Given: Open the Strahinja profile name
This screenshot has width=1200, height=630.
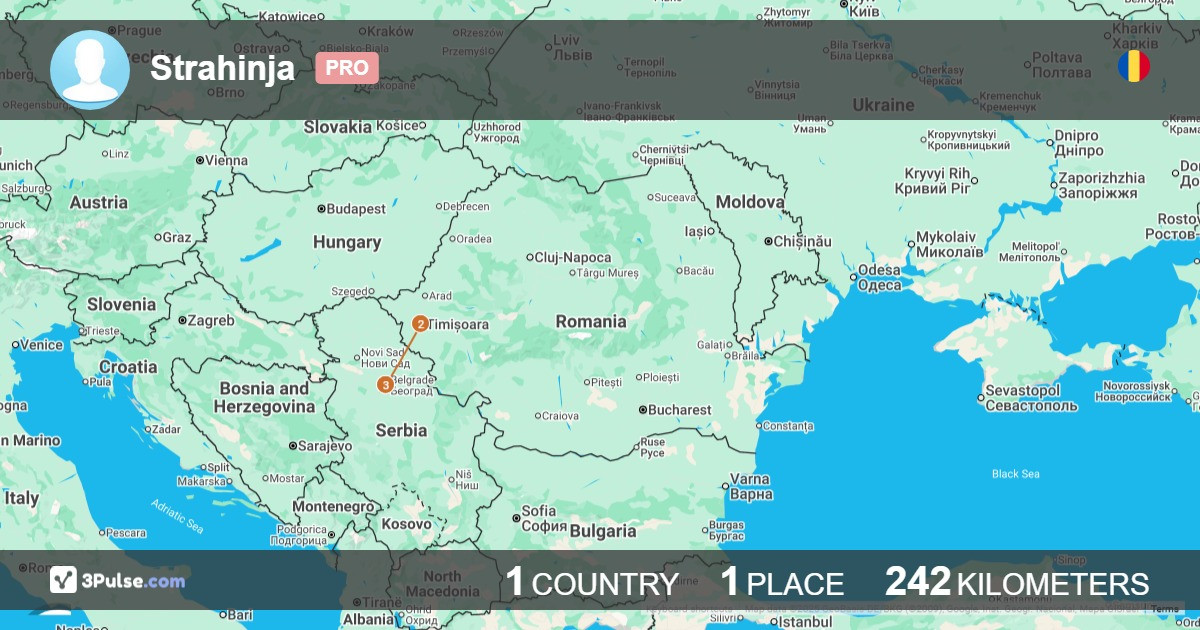Looking at the screenshot, I should coord(222,68).
